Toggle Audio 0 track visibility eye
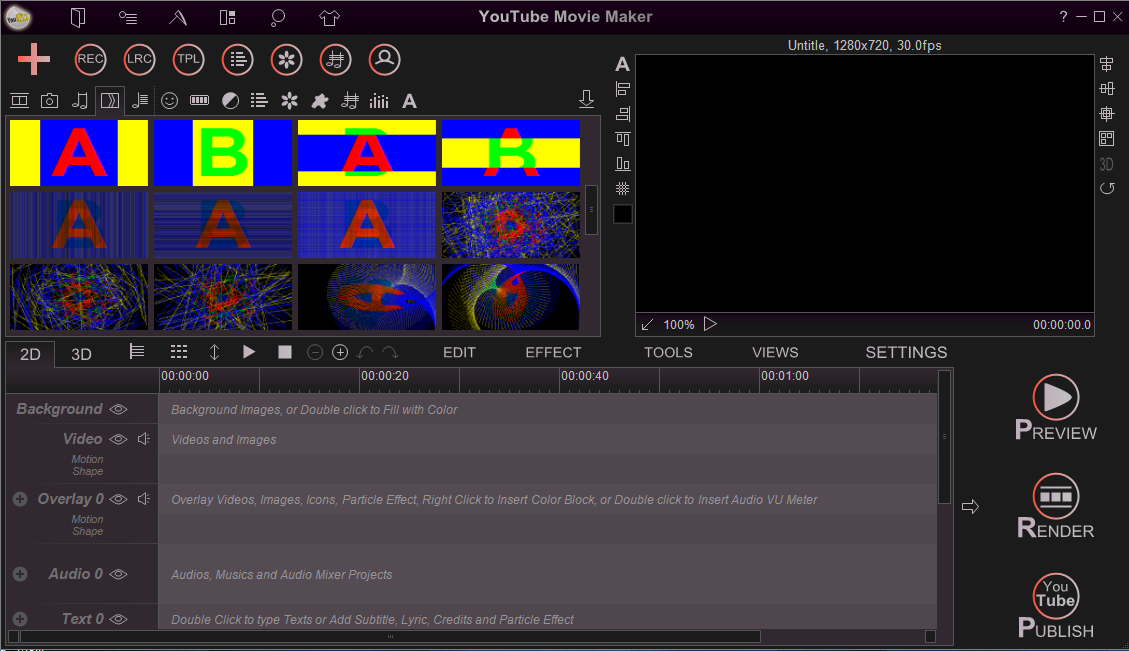 [119, 574]
